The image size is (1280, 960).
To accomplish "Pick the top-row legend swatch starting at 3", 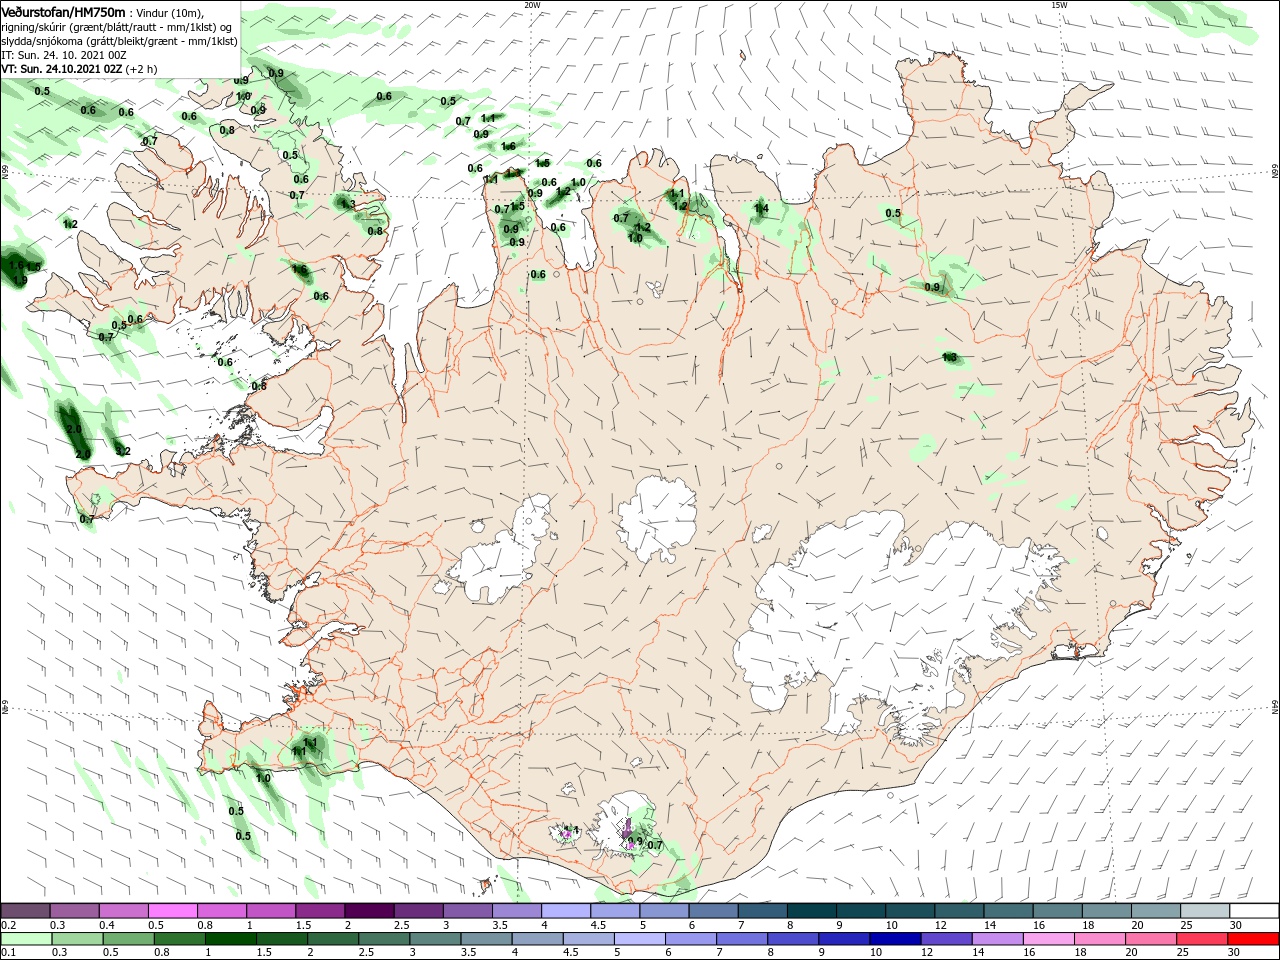I will click(x=468, y=911).
